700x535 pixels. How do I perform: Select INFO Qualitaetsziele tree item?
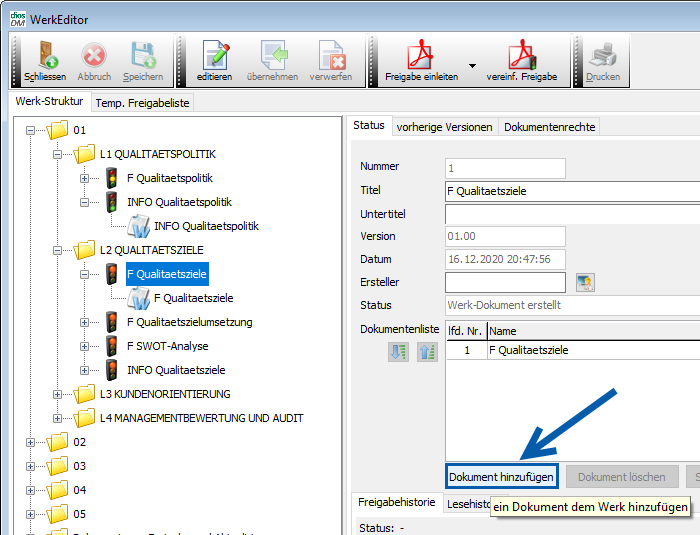pos(176,370)
